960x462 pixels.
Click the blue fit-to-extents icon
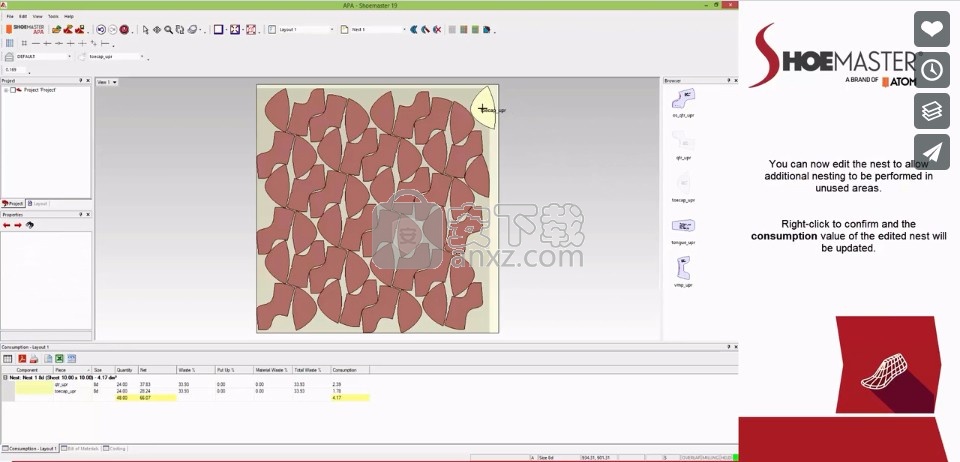[234, 29]
